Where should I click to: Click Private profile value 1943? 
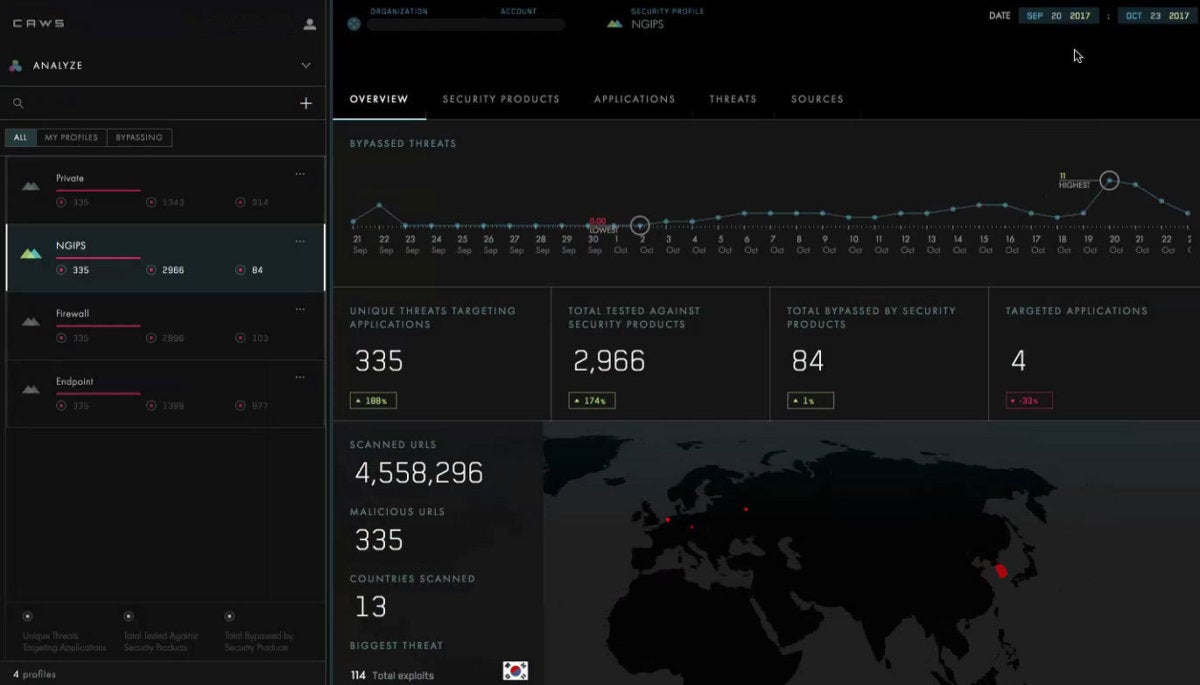click(172, 202)
